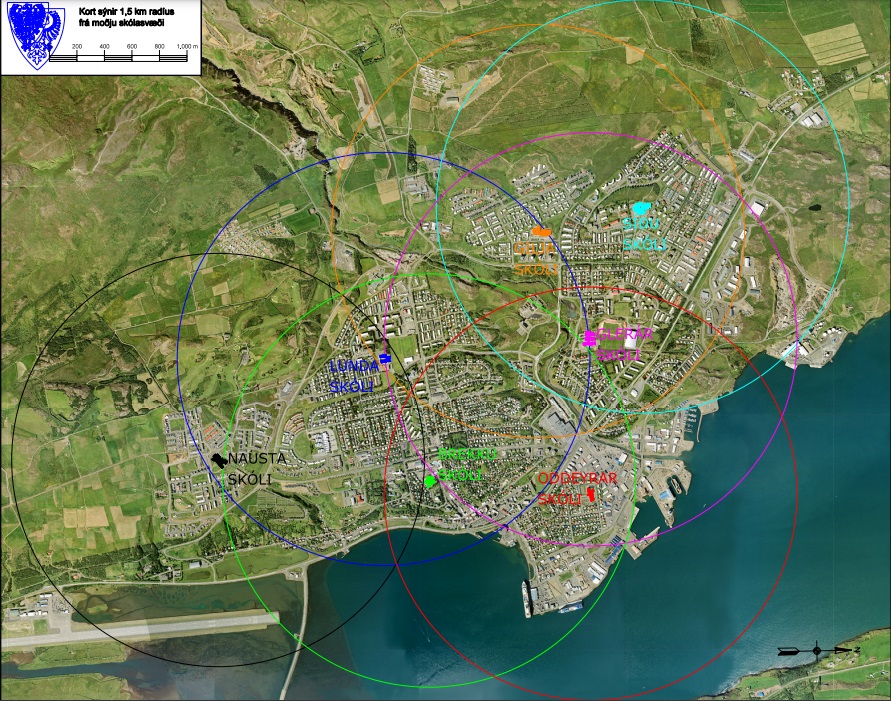The width and height of the screenshot is (891, 701).
Task: Click the blue eagle coat of arms
Action: pyautogui.click(x=36, y=37)
